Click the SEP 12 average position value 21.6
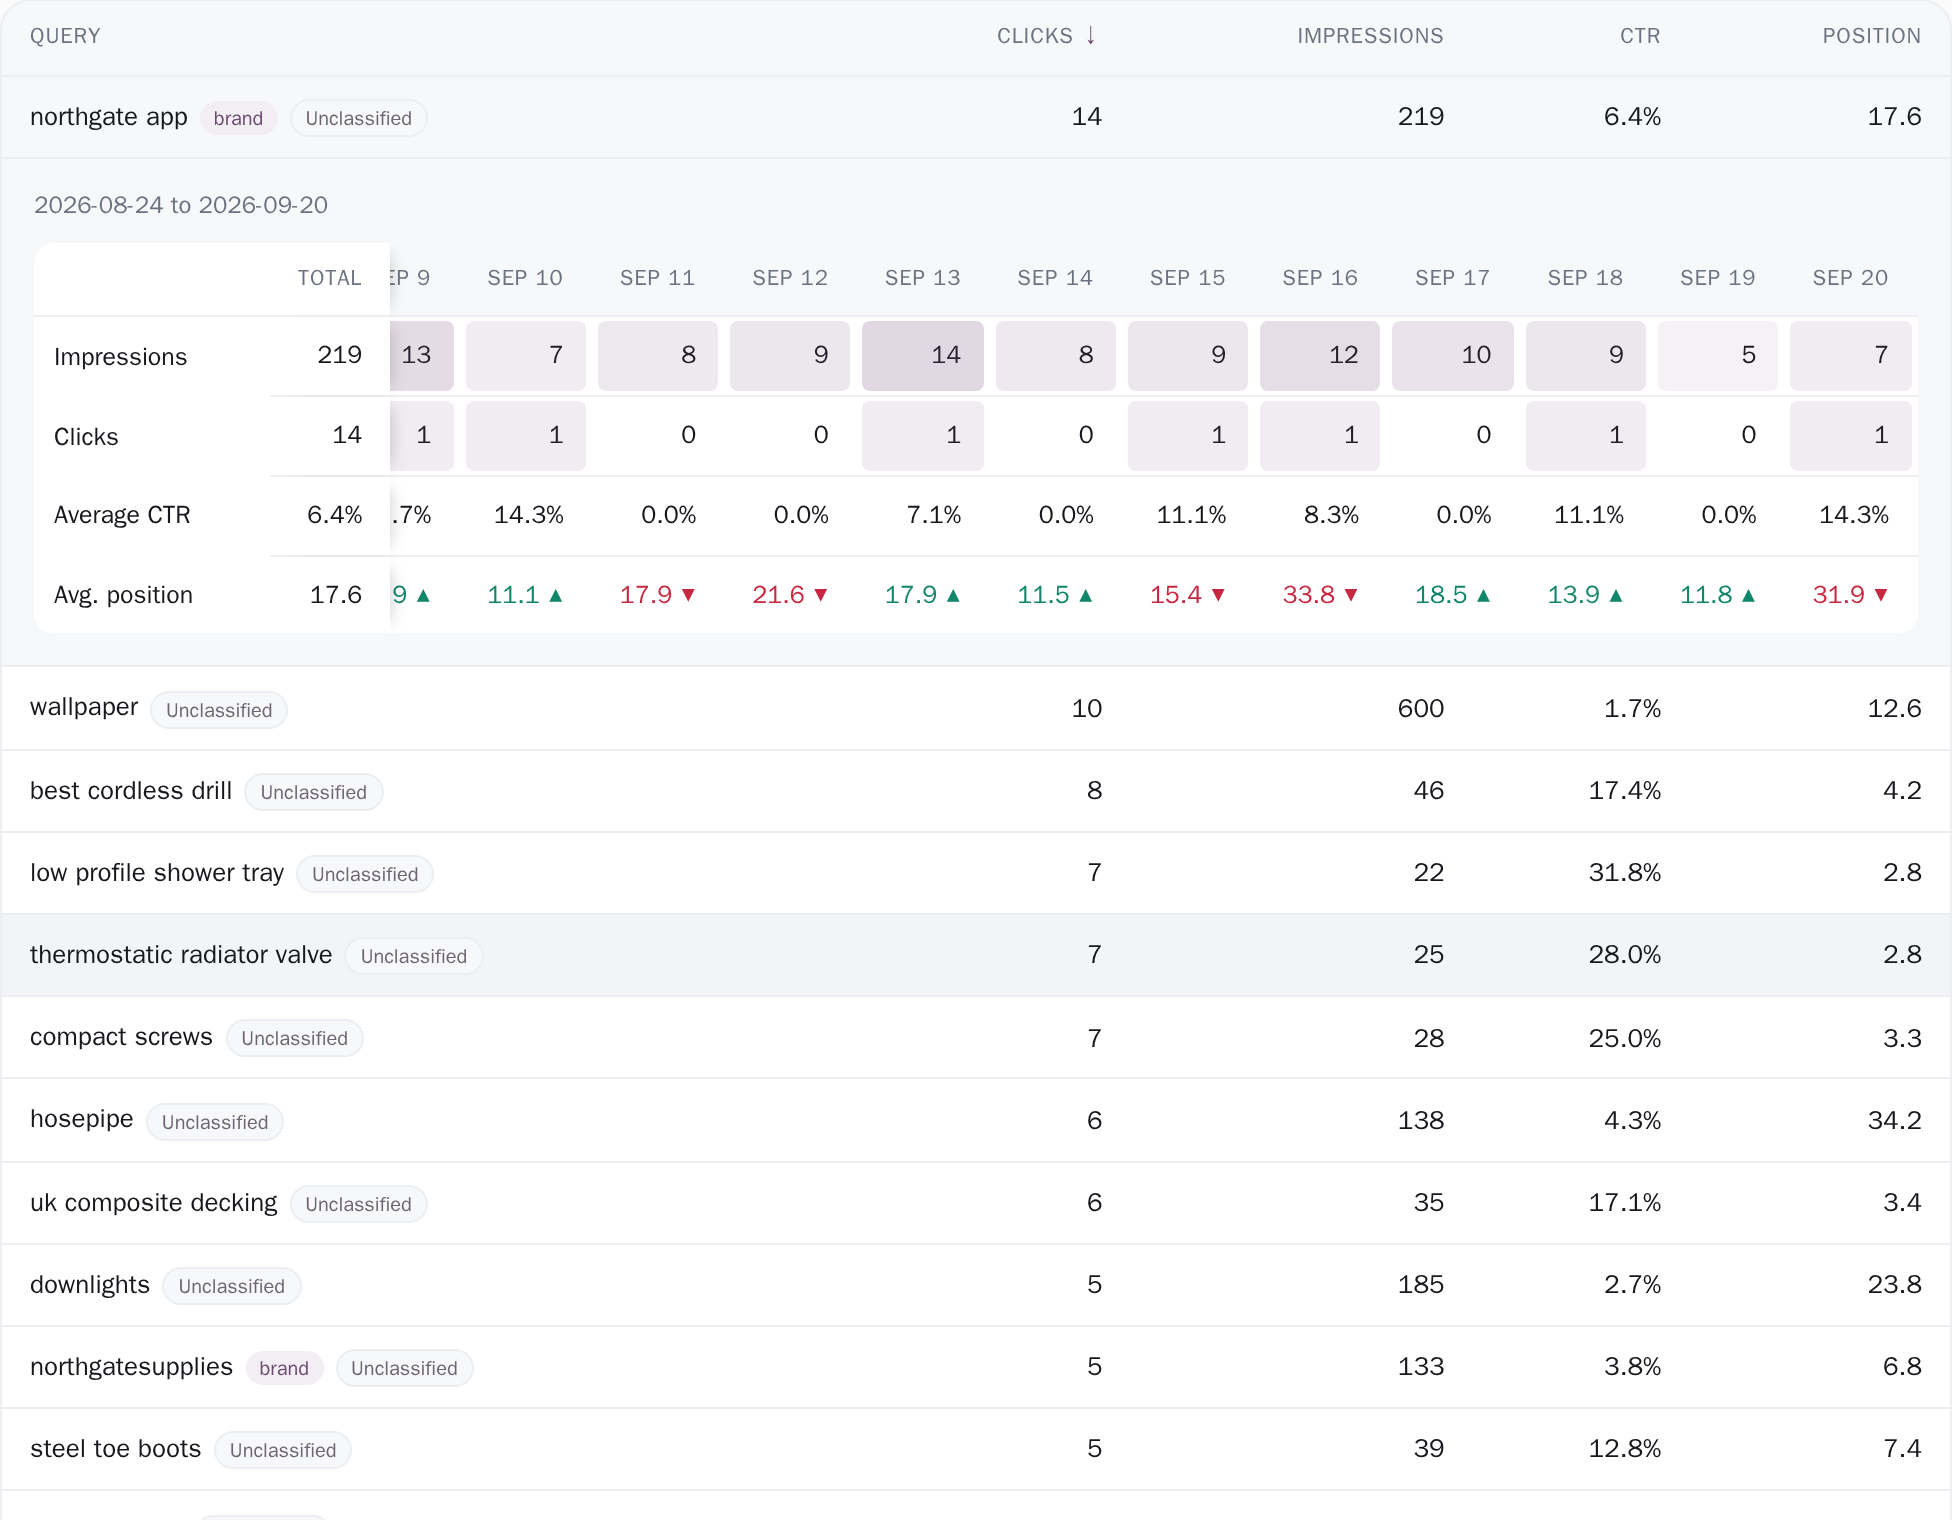Image resolution: width=1952 pixels, height=1520 pixels. click(x=778, y=595)
